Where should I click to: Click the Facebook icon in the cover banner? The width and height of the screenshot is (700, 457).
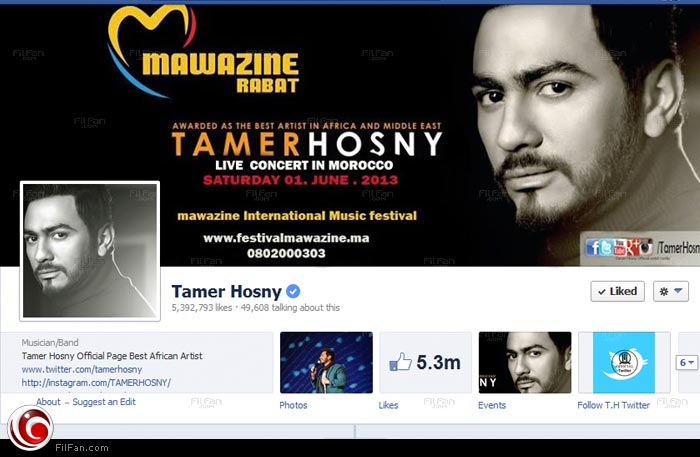pyautogui.click(x=592, y=247)
